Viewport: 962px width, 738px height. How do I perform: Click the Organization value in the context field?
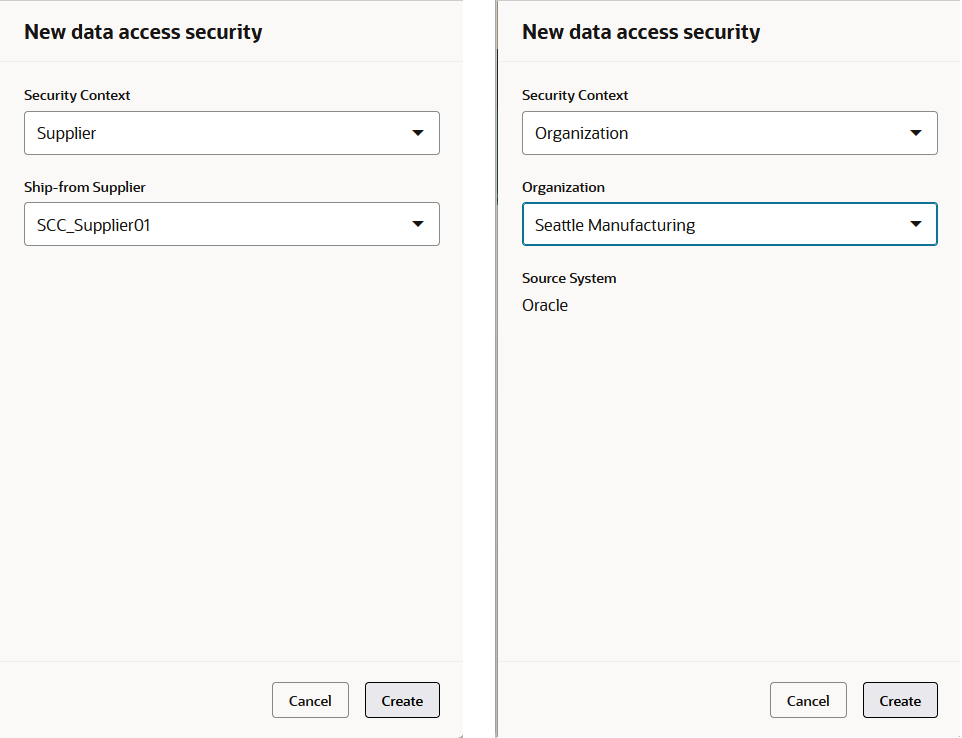tap(700, 133)
